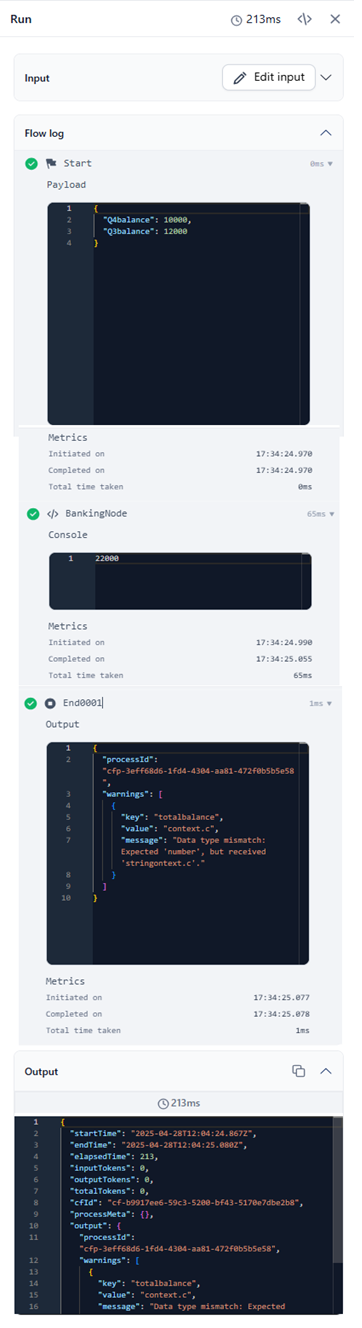Collapse the Flow log section
Screen dimensions: 362x1328
tap(325, 132)
